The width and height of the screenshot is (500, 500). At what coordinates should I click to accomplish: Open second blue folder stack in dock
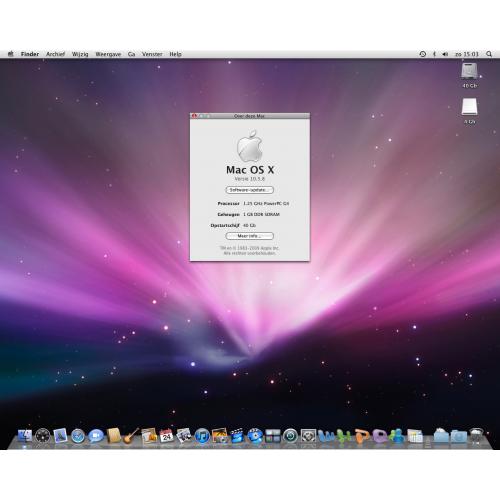point(459,436)
